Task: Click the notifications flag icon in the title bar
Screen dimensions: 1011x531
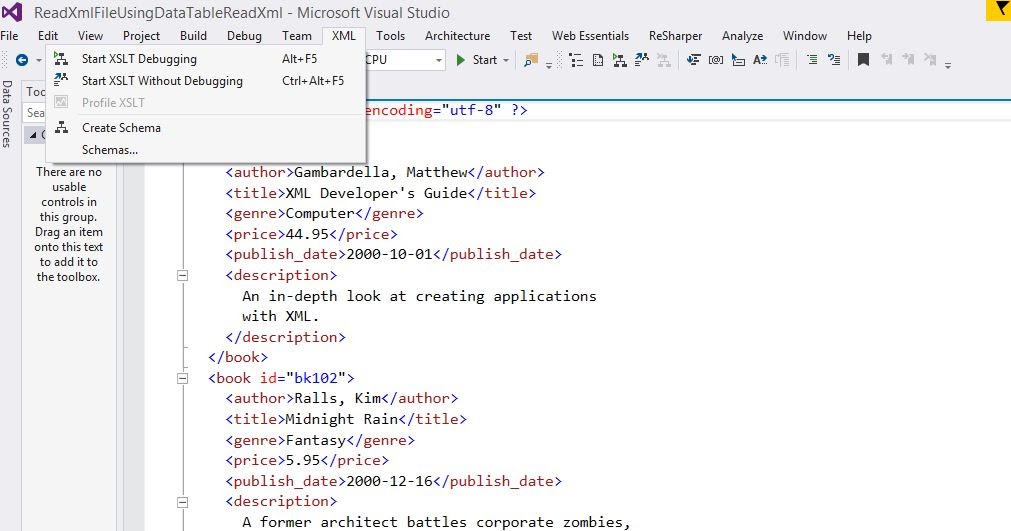Action: pyautogui.click(x=999, y=11)
